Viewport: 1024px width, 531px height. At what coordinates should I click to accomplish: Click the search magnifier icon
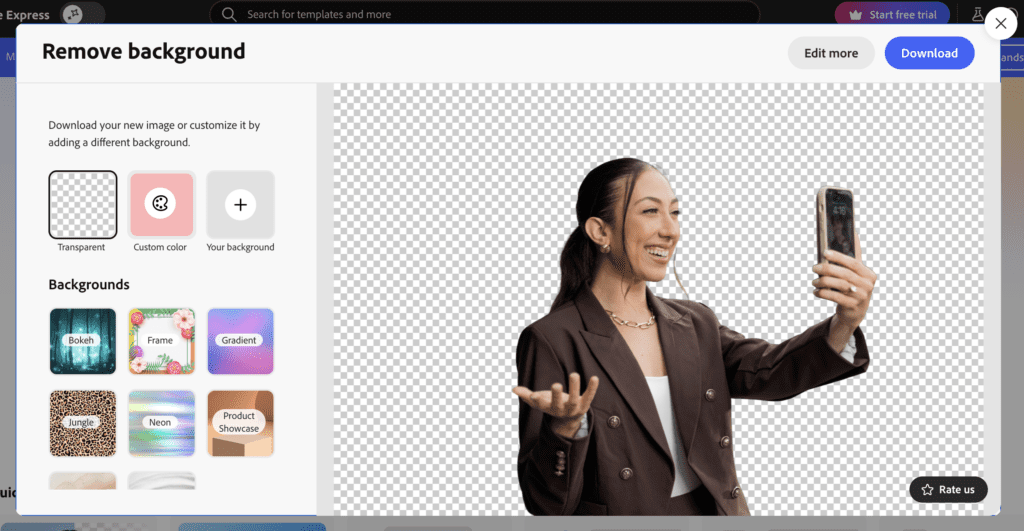tap(229, 14)
